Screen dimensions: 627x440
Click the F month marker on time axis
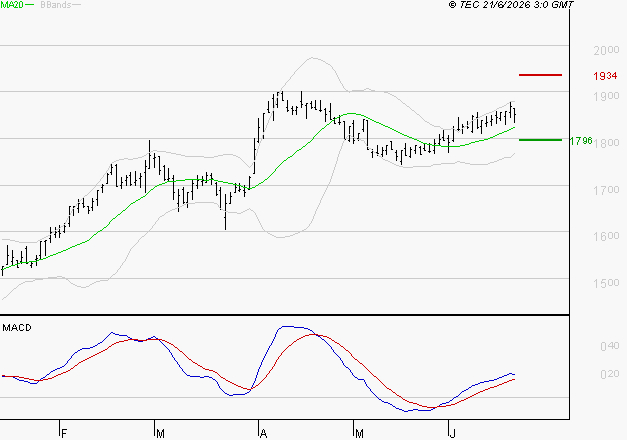[64, 434]
